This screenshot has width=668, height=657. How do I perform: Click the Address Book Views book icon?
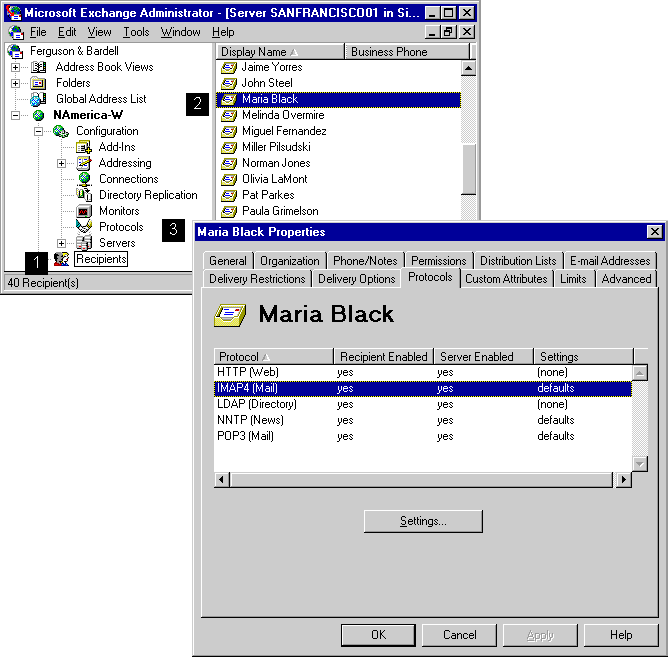pos(38,67)
